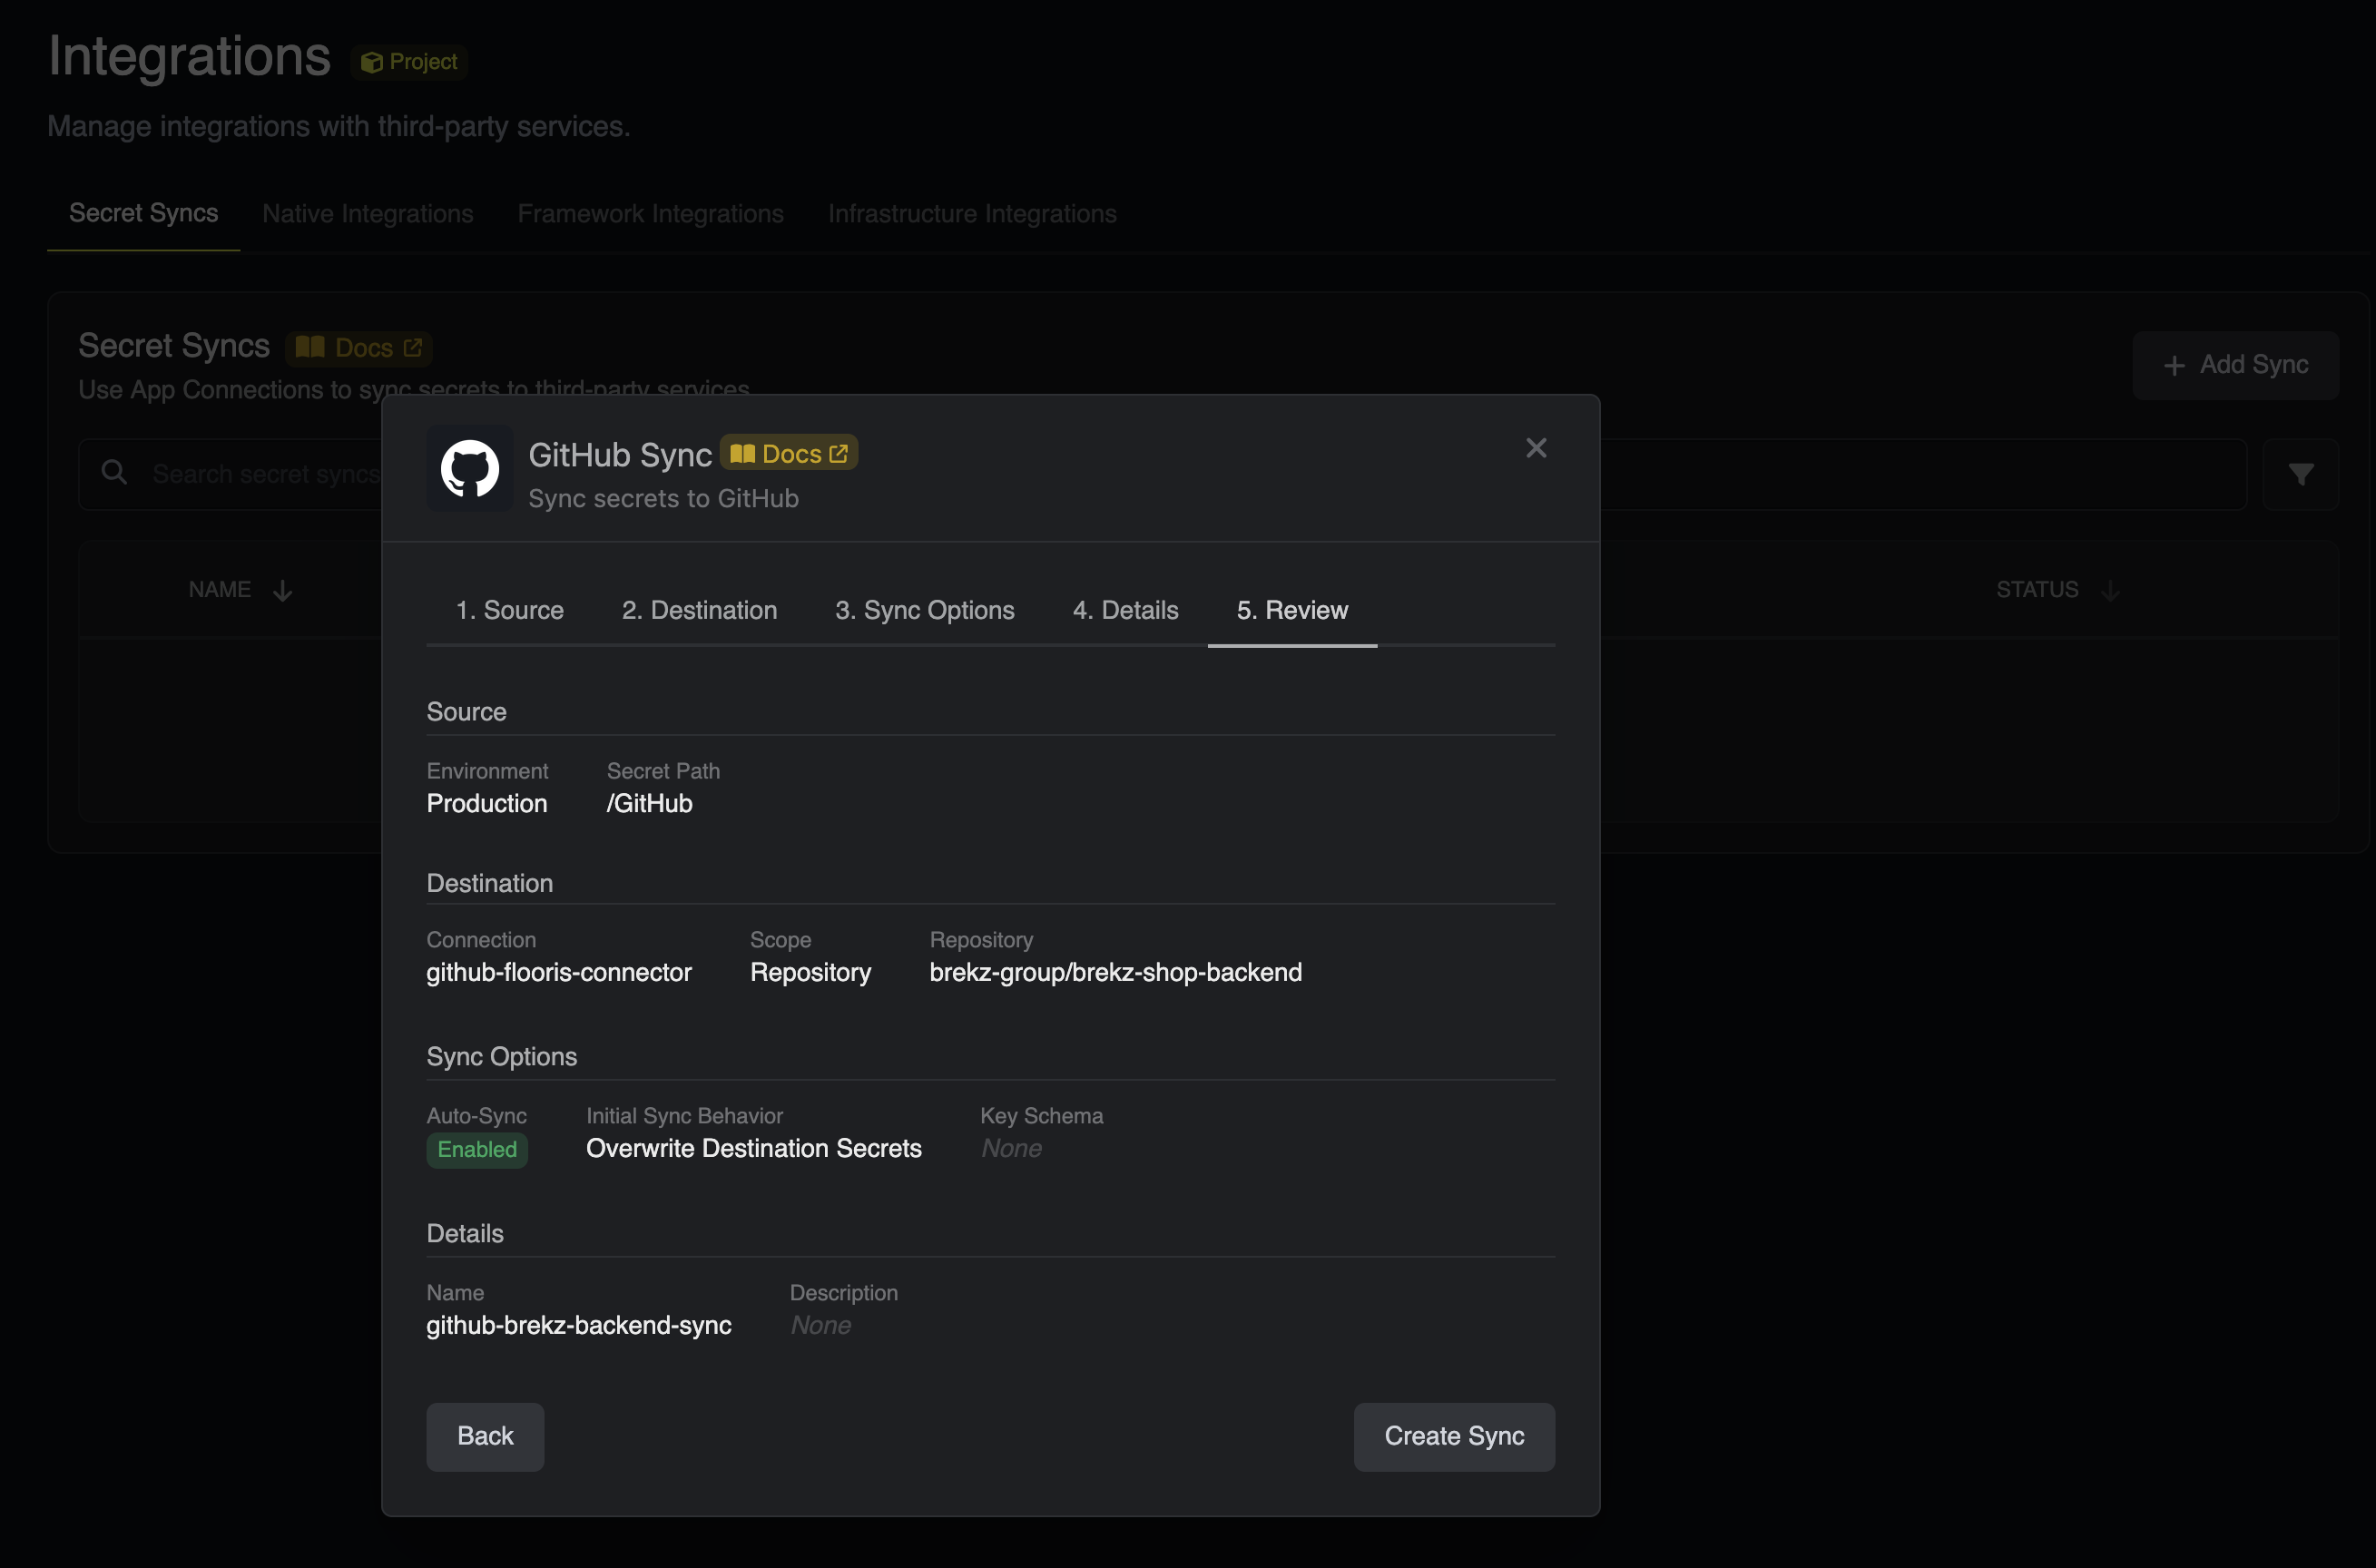
Task: Select the 5. Review step tab
Action: tap(1292, 610)
